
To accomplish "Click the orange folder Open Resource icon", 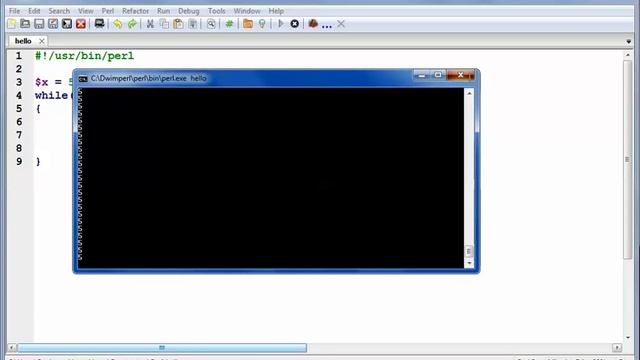I will click(248, 24).
